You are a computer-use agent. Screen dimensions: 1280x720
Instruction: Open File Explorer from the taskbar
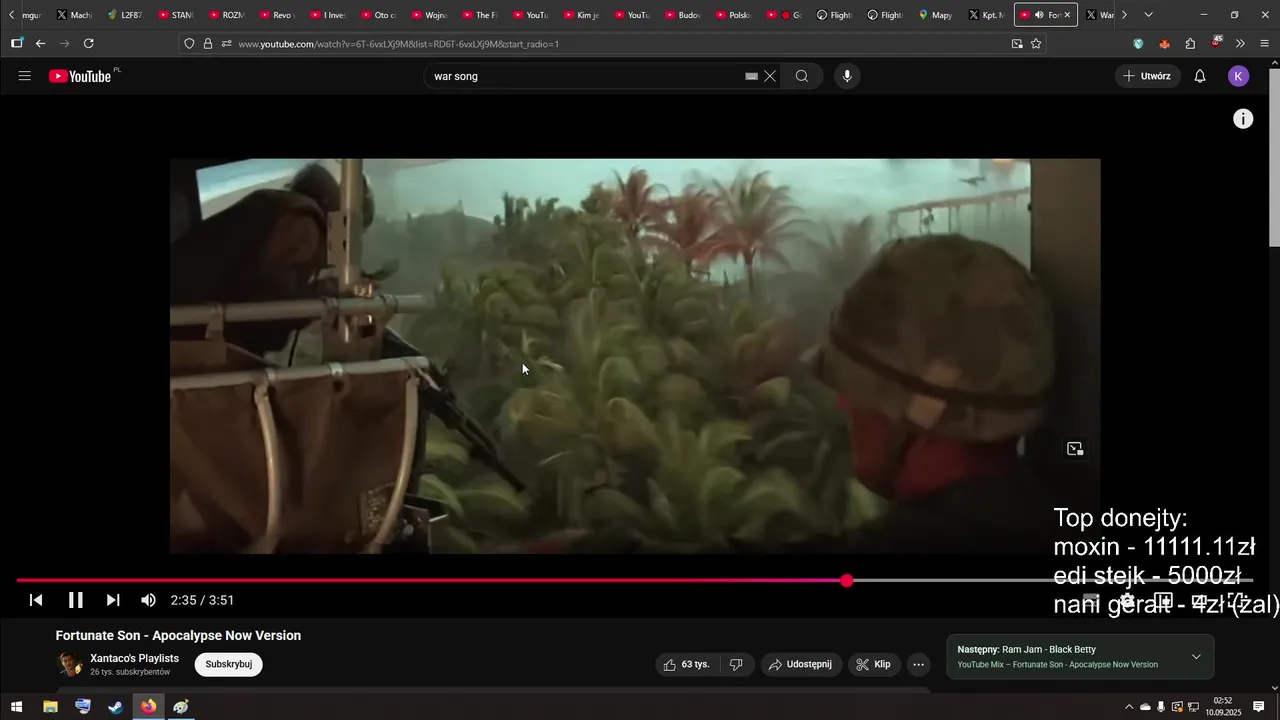(x=50, y=707)
